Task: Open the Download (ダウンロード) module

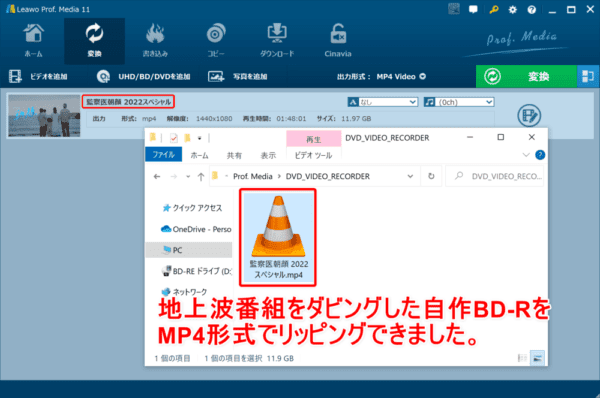Action: [277, 41]
